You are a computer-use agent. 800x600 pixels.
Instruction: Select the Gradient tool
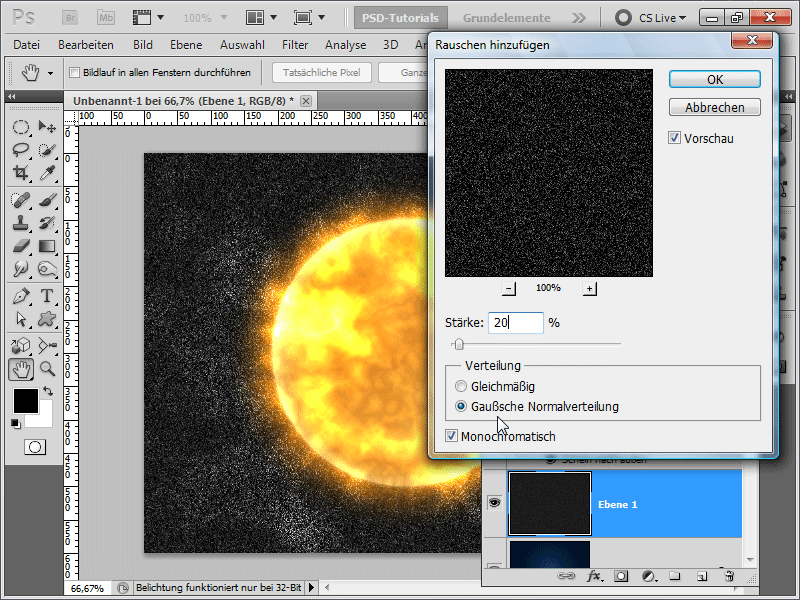(47, 246)
